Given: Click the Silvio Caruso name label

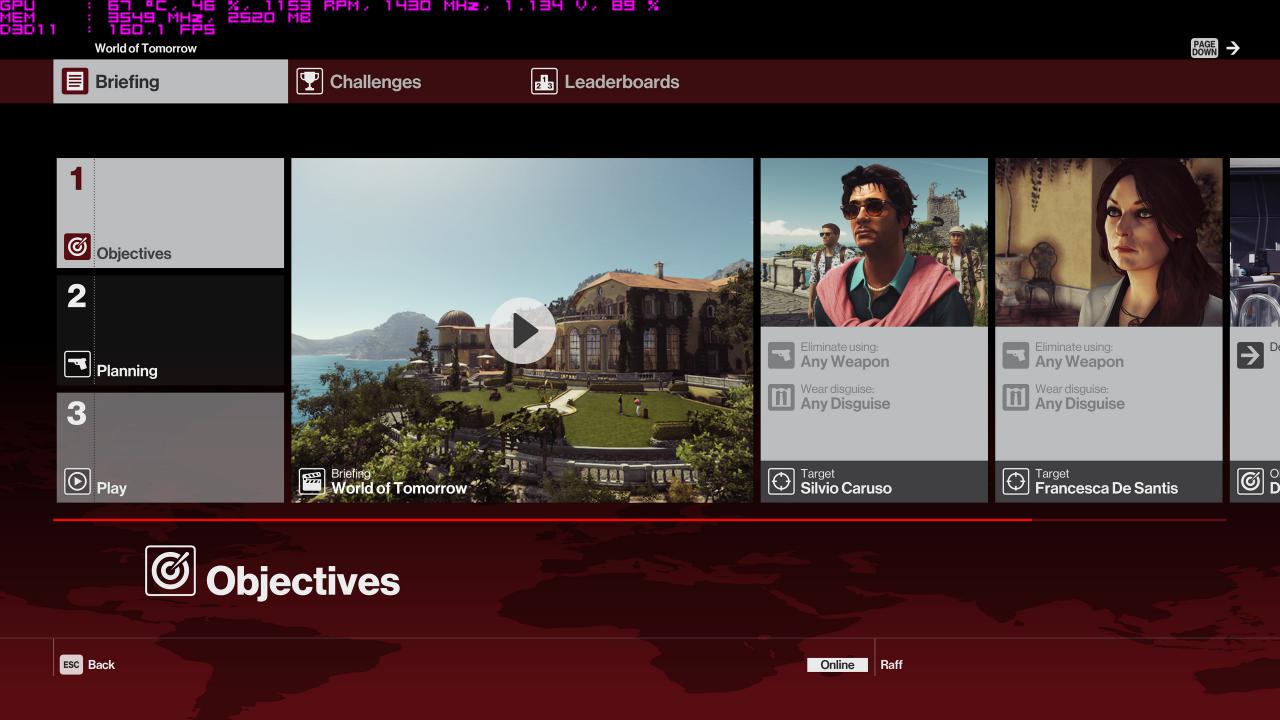Looking at the screenshot, I should 846,488.
